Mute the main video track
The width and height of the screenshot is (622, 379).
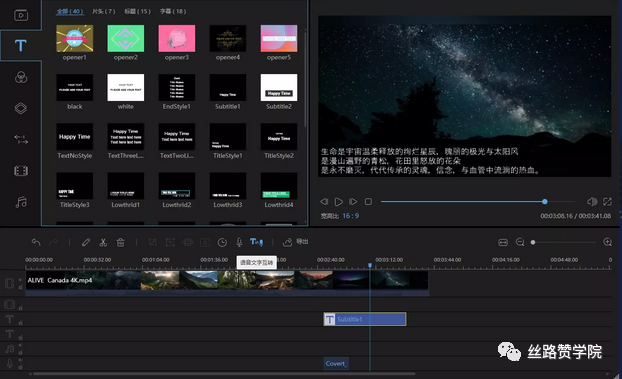tap(20, 280)
